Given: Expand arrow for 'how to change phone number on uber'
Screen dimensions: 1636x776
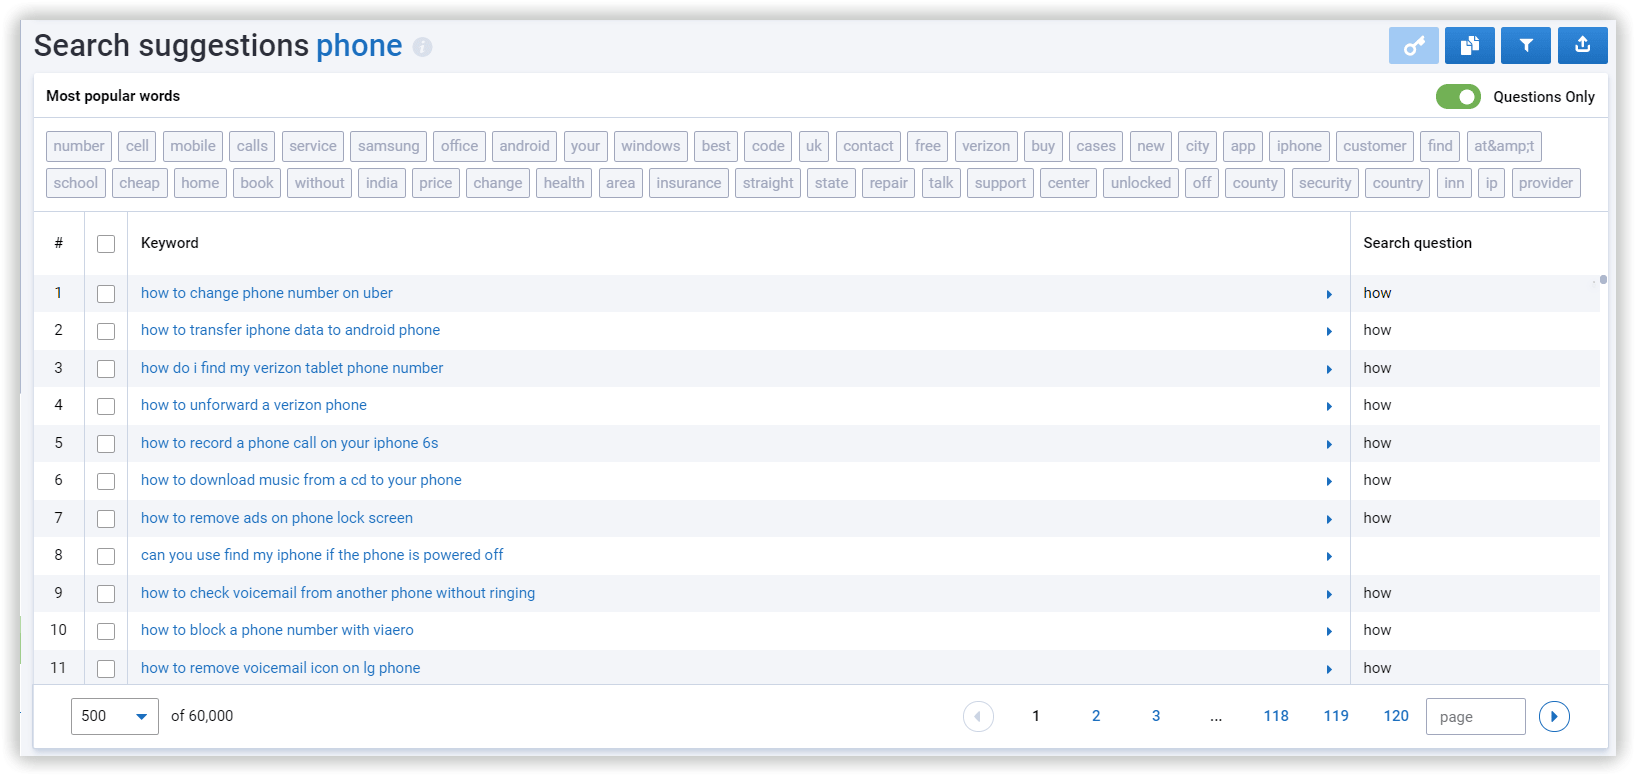Looking at the screenshot, I should (x=1329, y=294).
